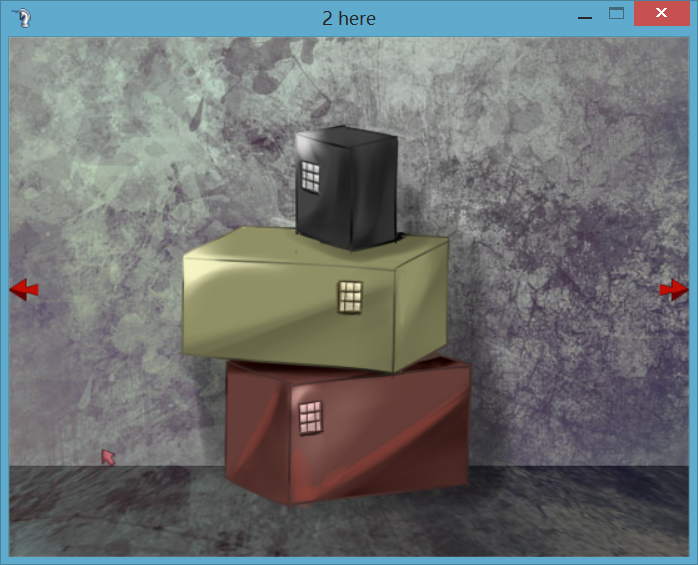This screenshot has width=698, height=565.
Task: Click the red right navigation arrow
Action: [674, 290]
